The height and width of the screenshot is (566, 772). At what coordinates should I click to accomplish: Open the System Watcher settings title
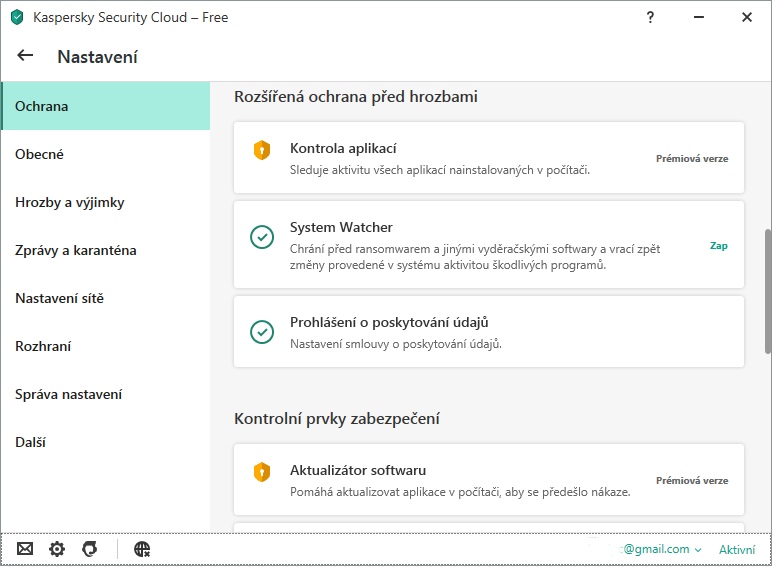(341, 227)
